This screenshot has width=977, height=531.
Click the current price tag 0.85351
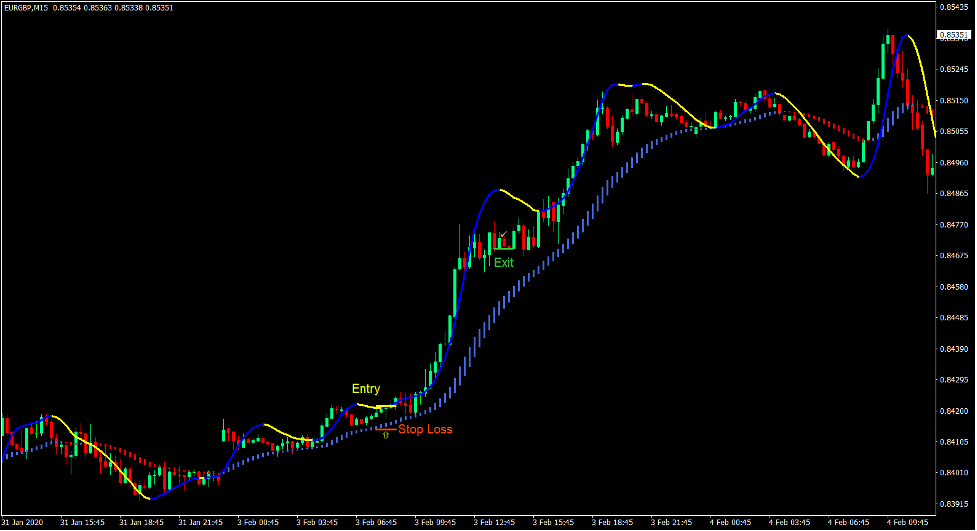tap(954, 35)
